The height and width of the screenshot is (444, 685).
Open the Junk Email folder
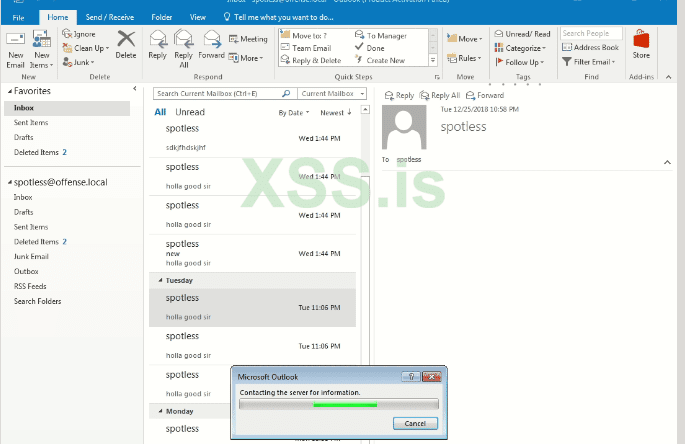pos(31,257)
